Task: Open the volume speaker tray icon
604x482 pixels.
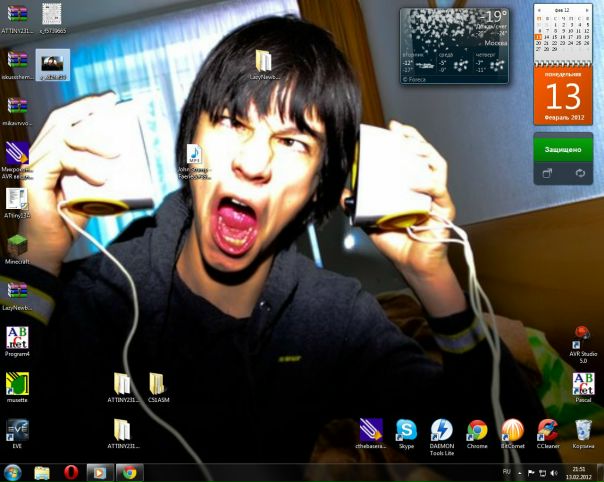Action: click(x=553, y=472)
